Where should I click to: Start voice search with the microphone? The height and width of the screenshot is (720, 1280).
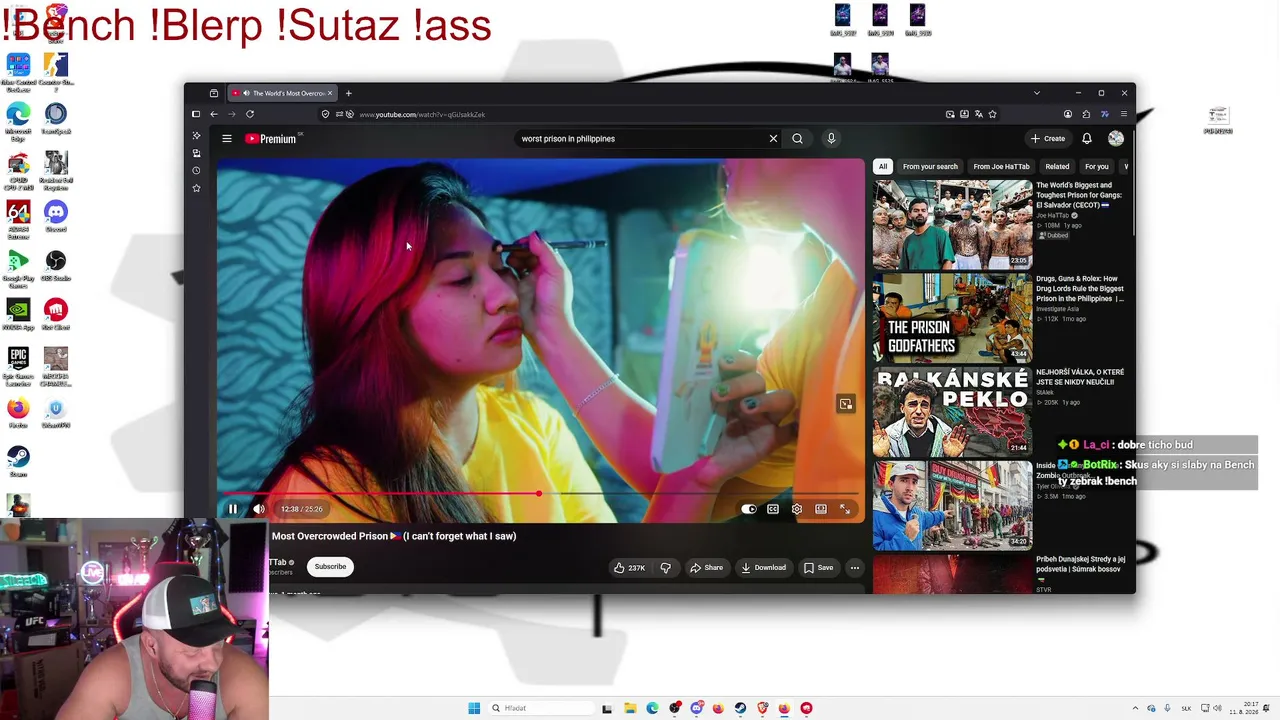pos(831,139)
